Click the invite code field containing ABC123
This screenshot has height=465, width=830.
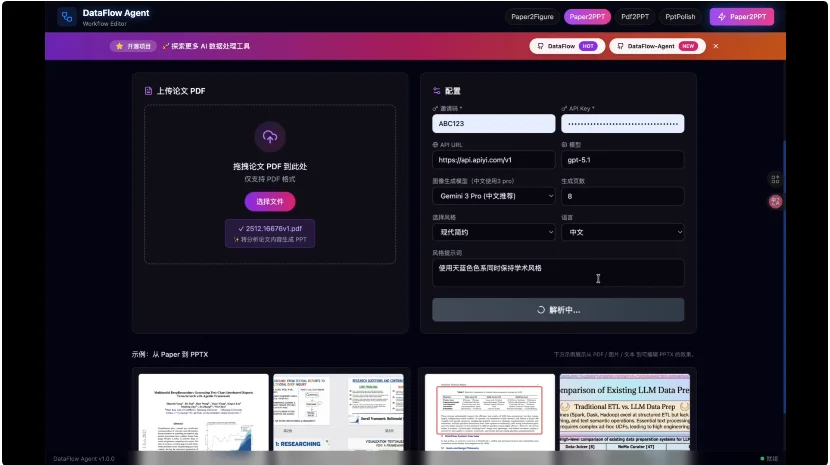pyautogui.click(x=493, y=123)
